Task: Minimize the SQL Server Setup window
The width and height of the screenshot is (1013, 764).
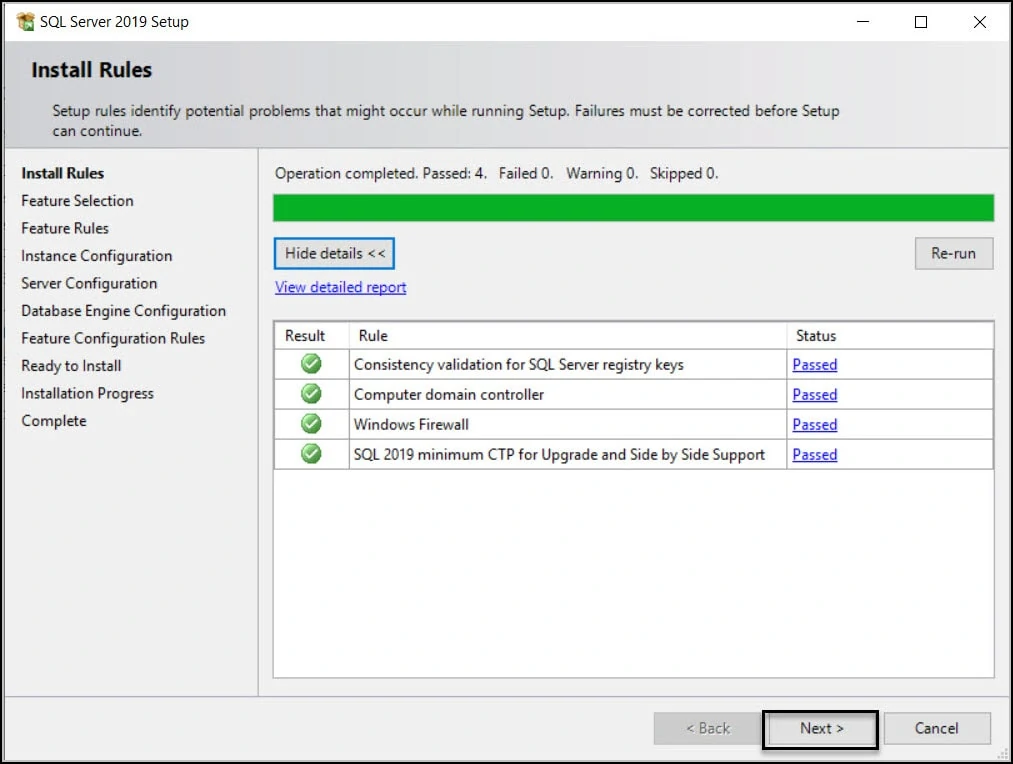Action: coord(863,21)
